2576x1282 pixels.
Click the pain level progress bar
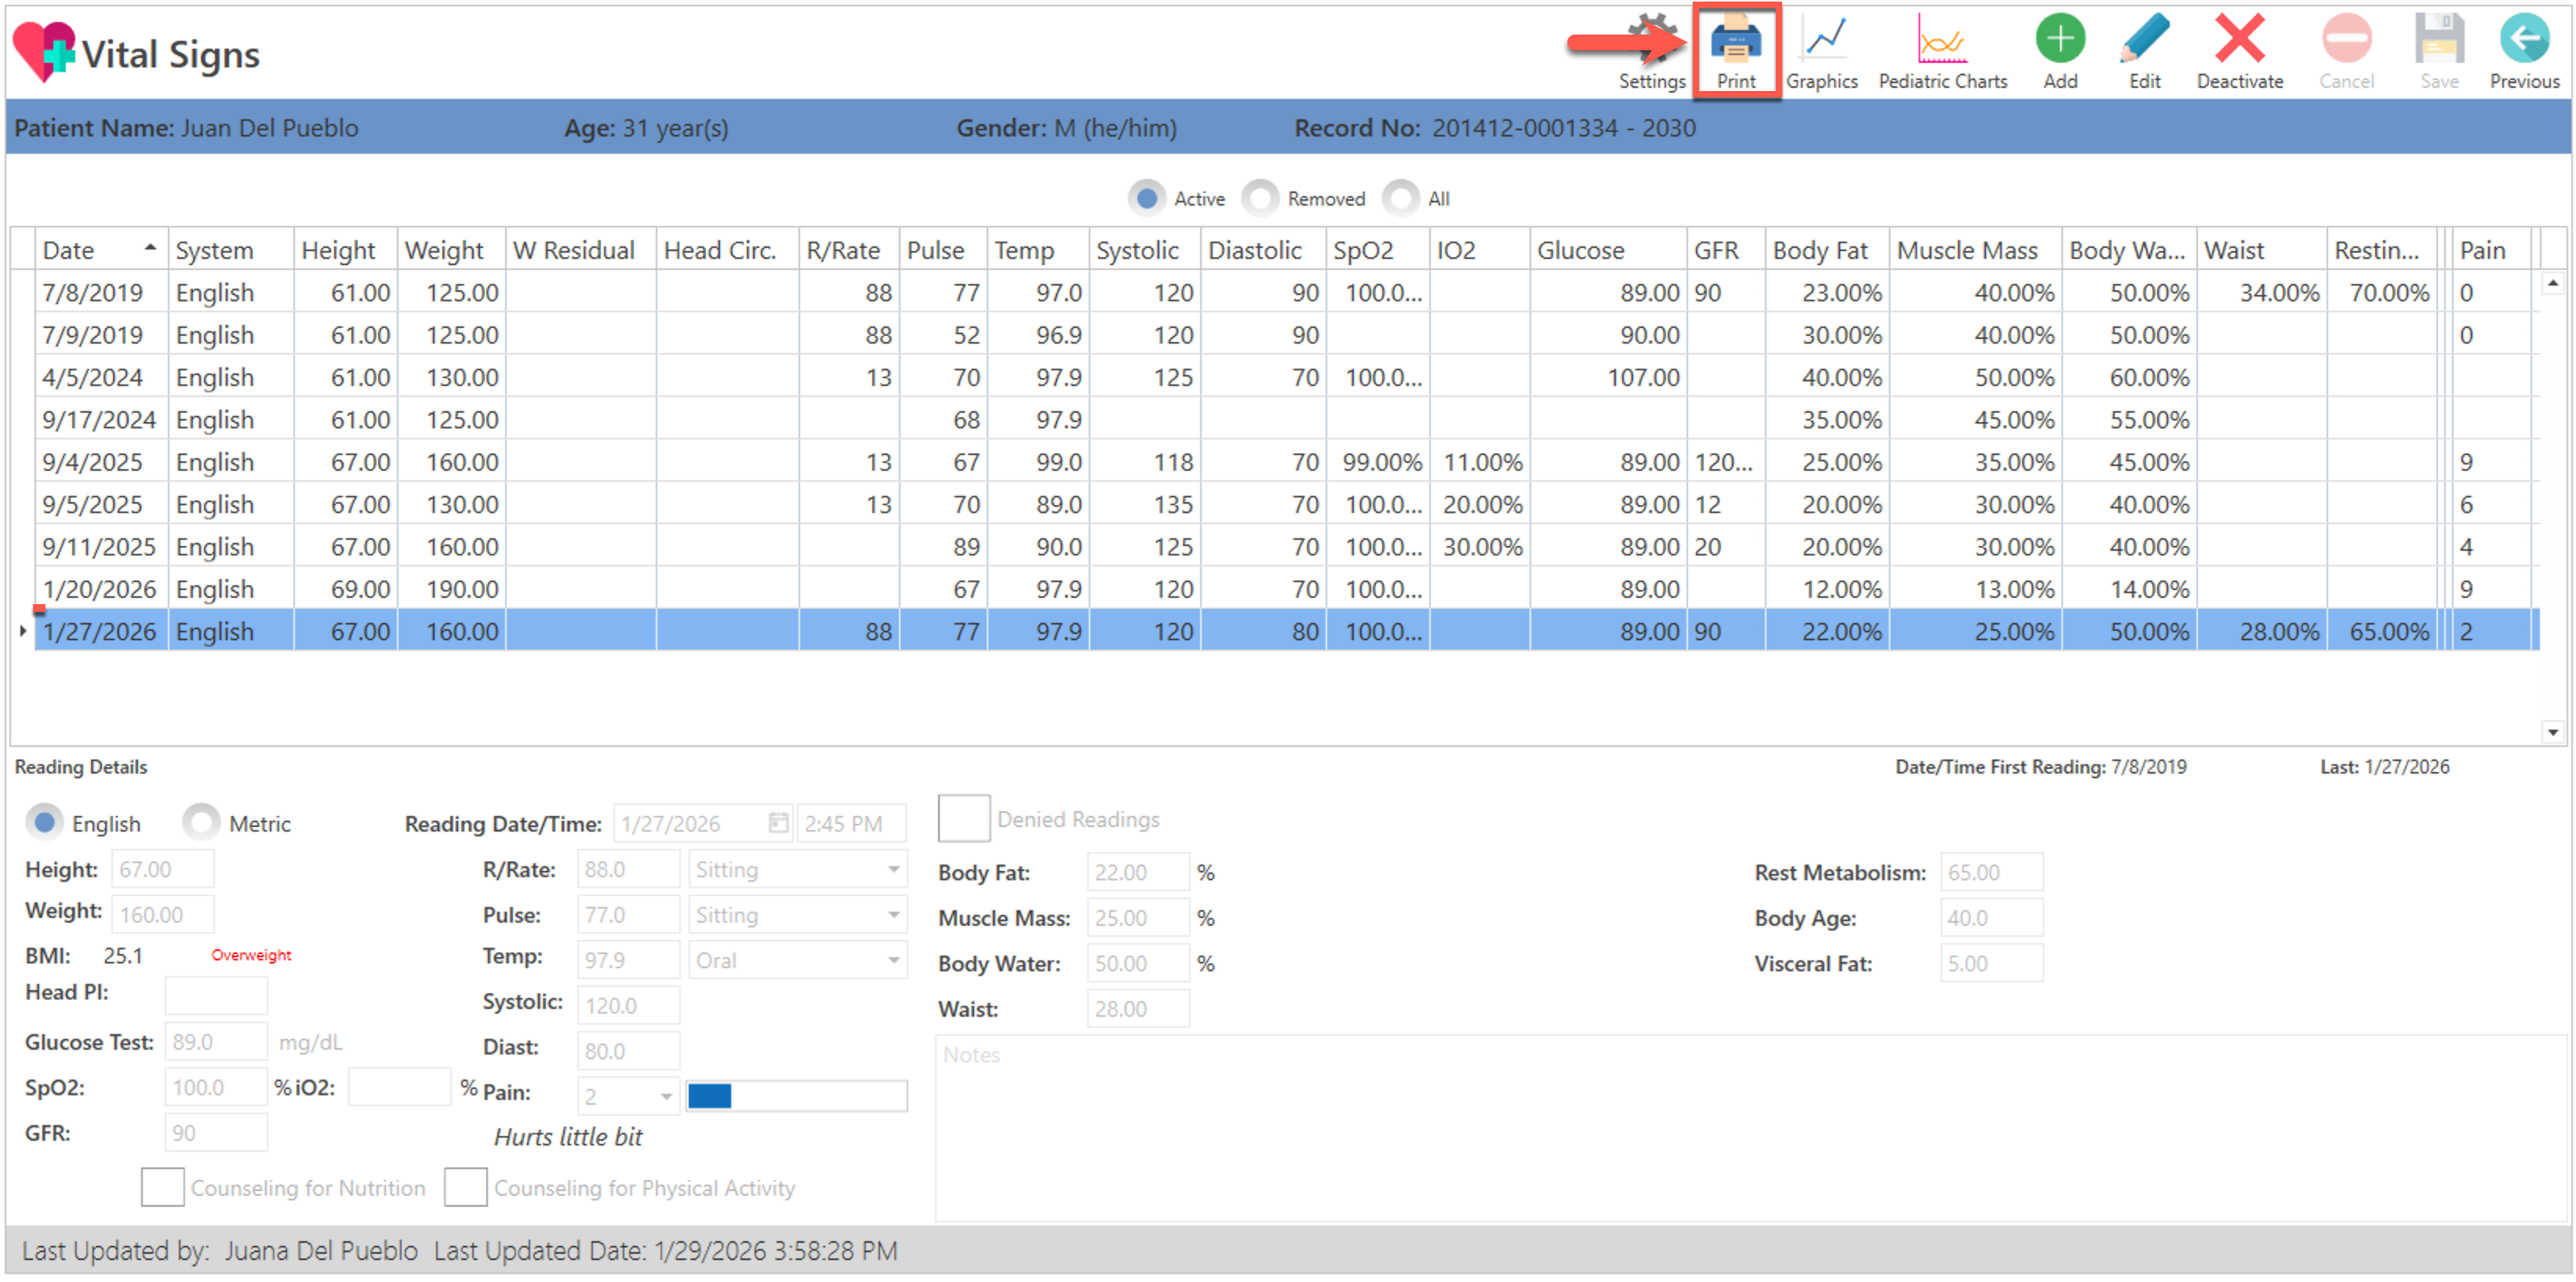796,1096
